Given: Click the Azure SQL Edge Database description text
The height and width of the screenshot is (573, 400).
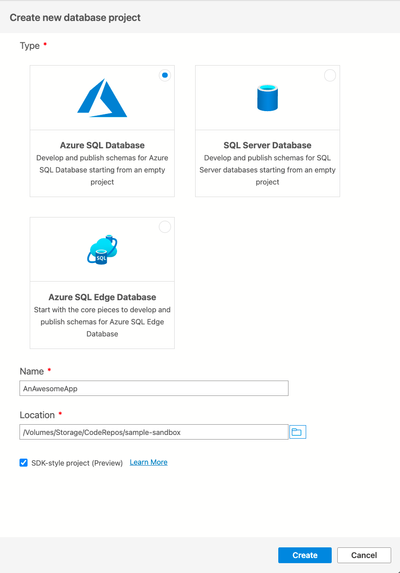Looking at the screenshot, I should coord(102,322).
